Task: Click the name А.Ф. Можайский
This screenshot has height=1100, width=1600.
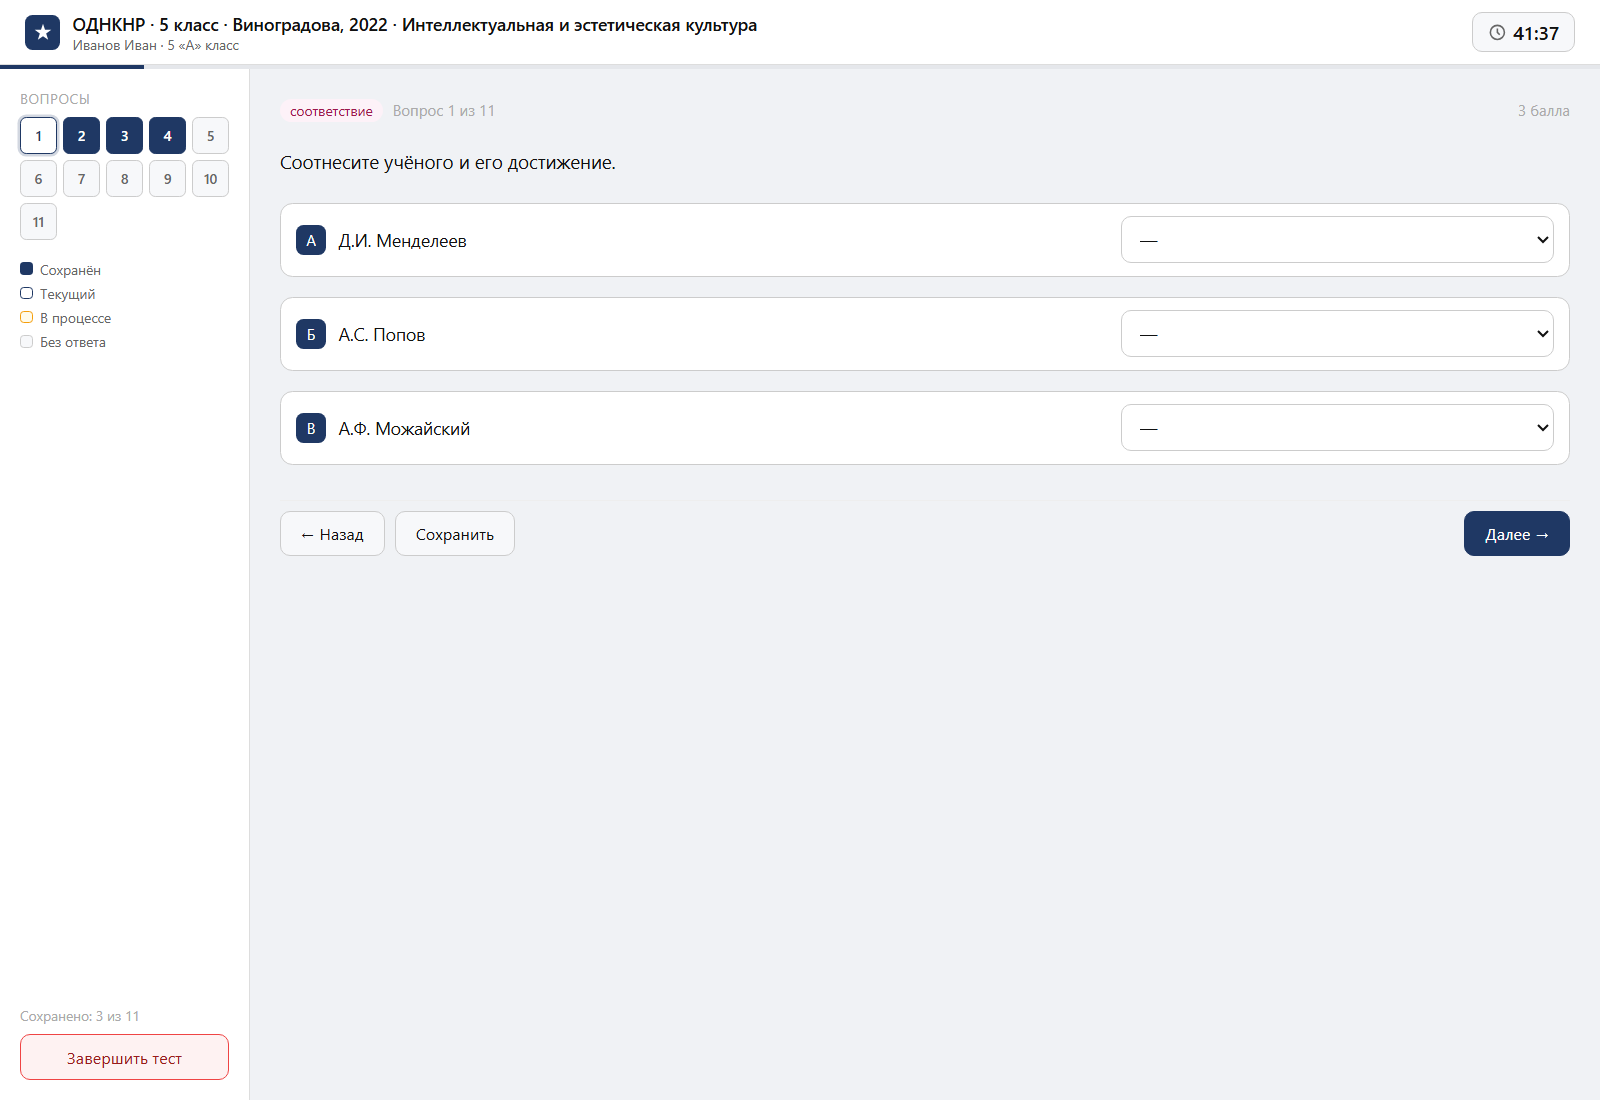Action: (404, 429)
